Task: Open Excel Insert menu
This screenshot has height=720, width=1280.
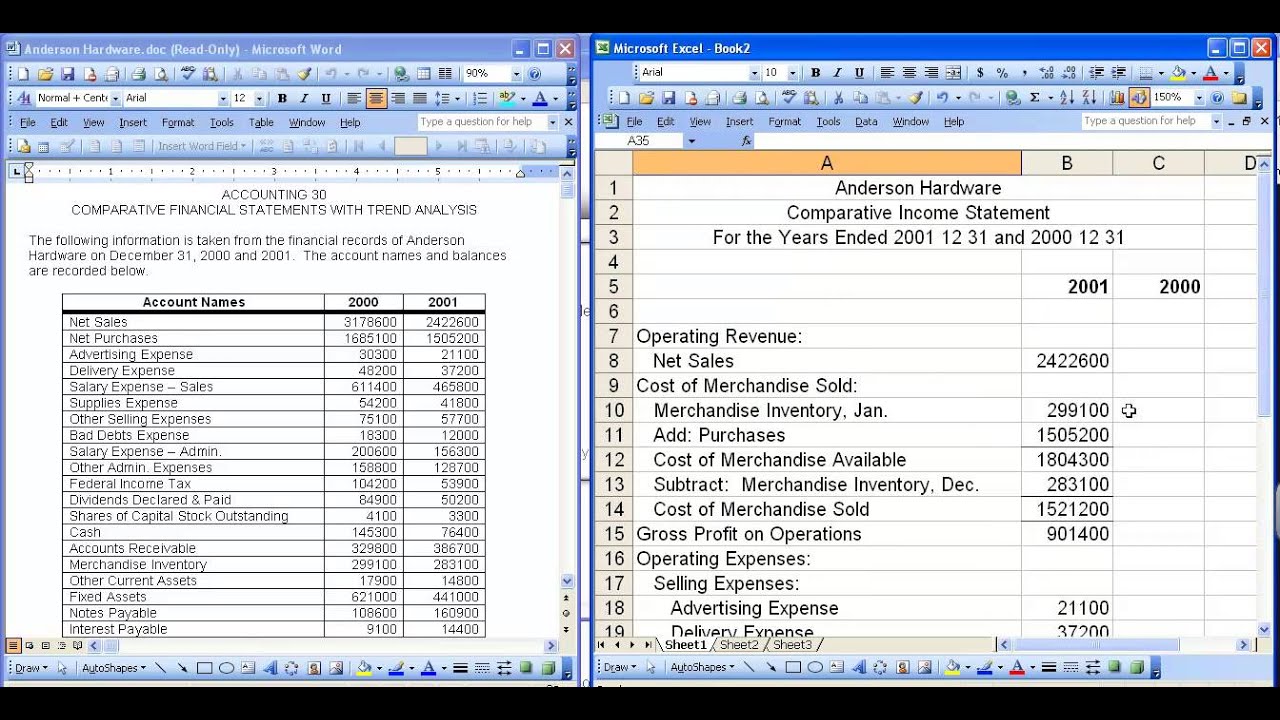Action: coord(739,121)
